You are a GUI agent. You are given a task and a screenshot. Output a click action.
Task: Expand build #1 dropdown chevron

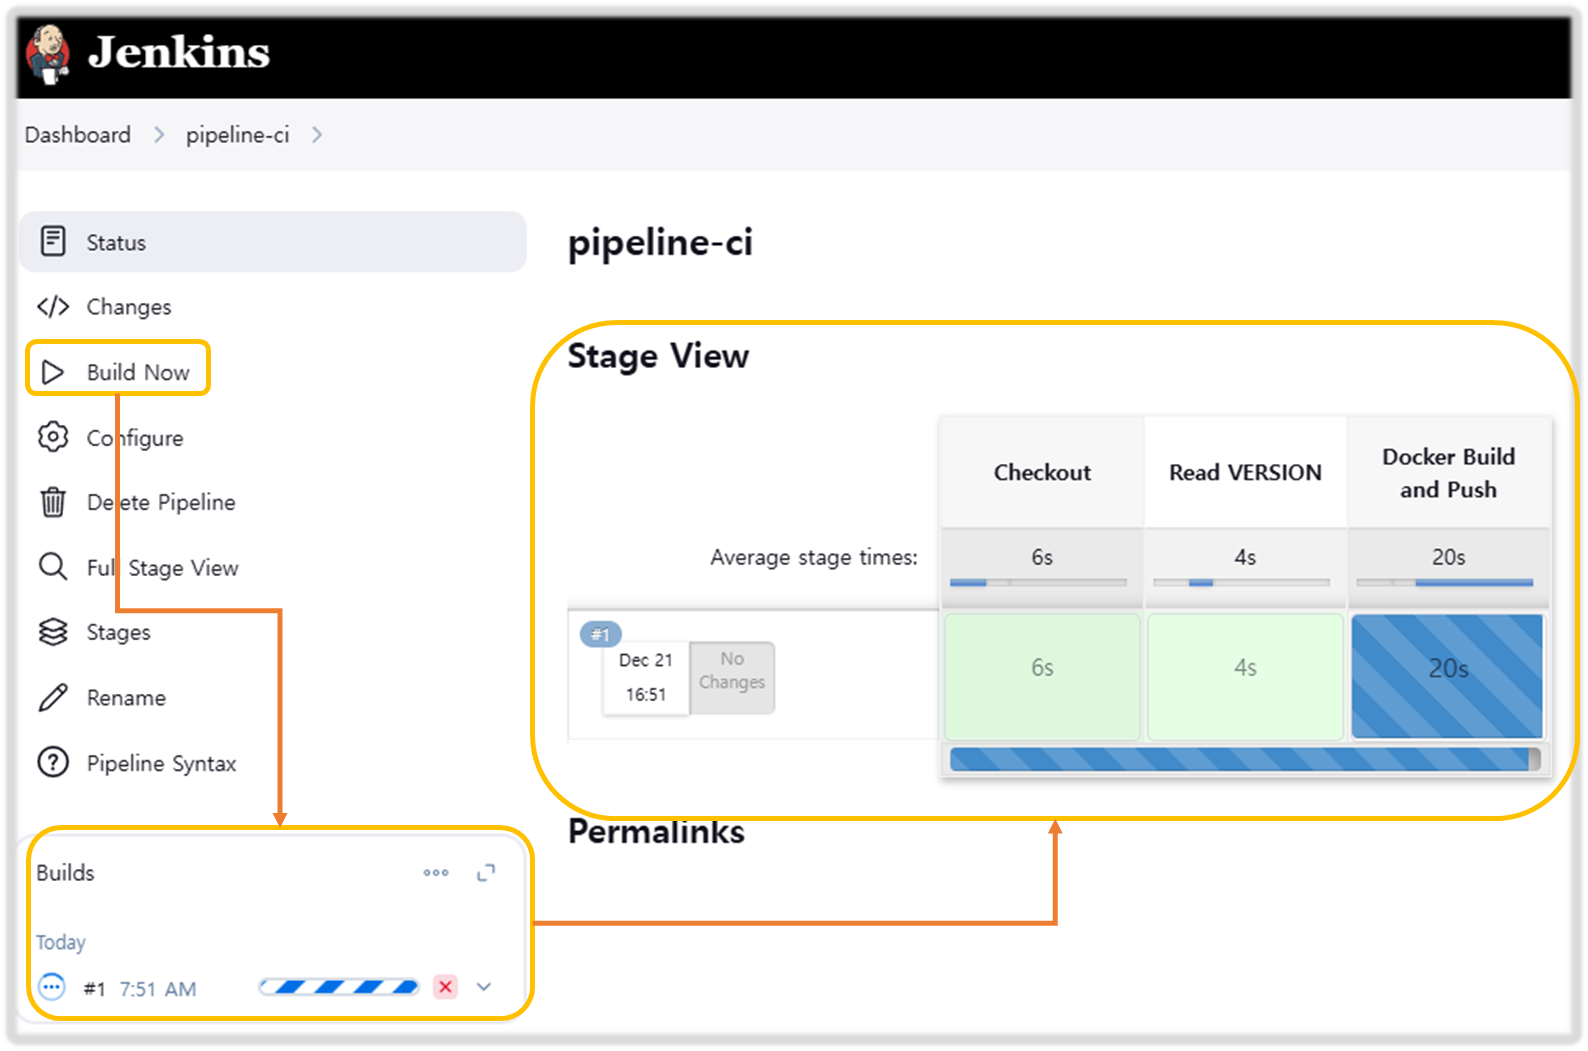pos(484,987)
